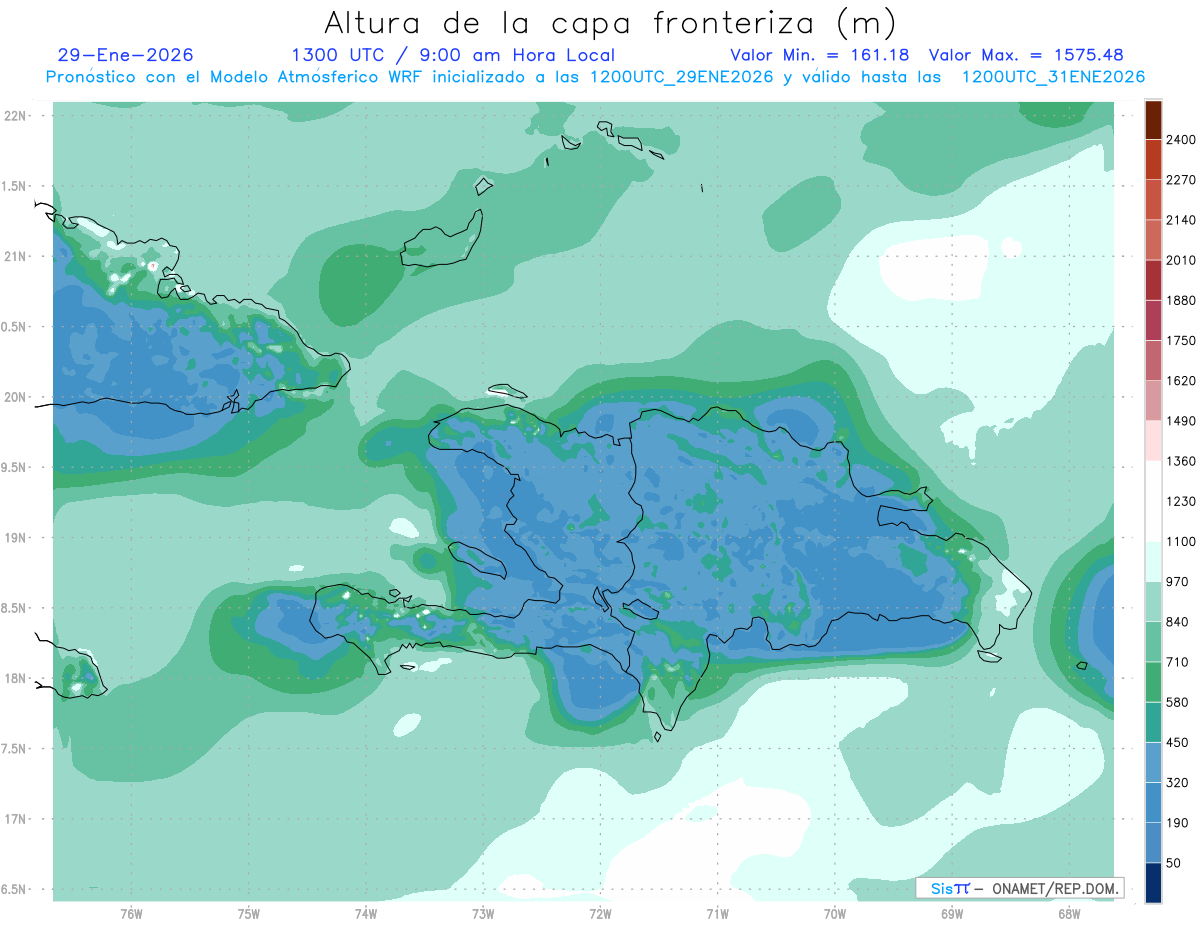Click the colorbar label '1490'
The height and width of the screenshot is (927, 1200).
pos(1181,421)
